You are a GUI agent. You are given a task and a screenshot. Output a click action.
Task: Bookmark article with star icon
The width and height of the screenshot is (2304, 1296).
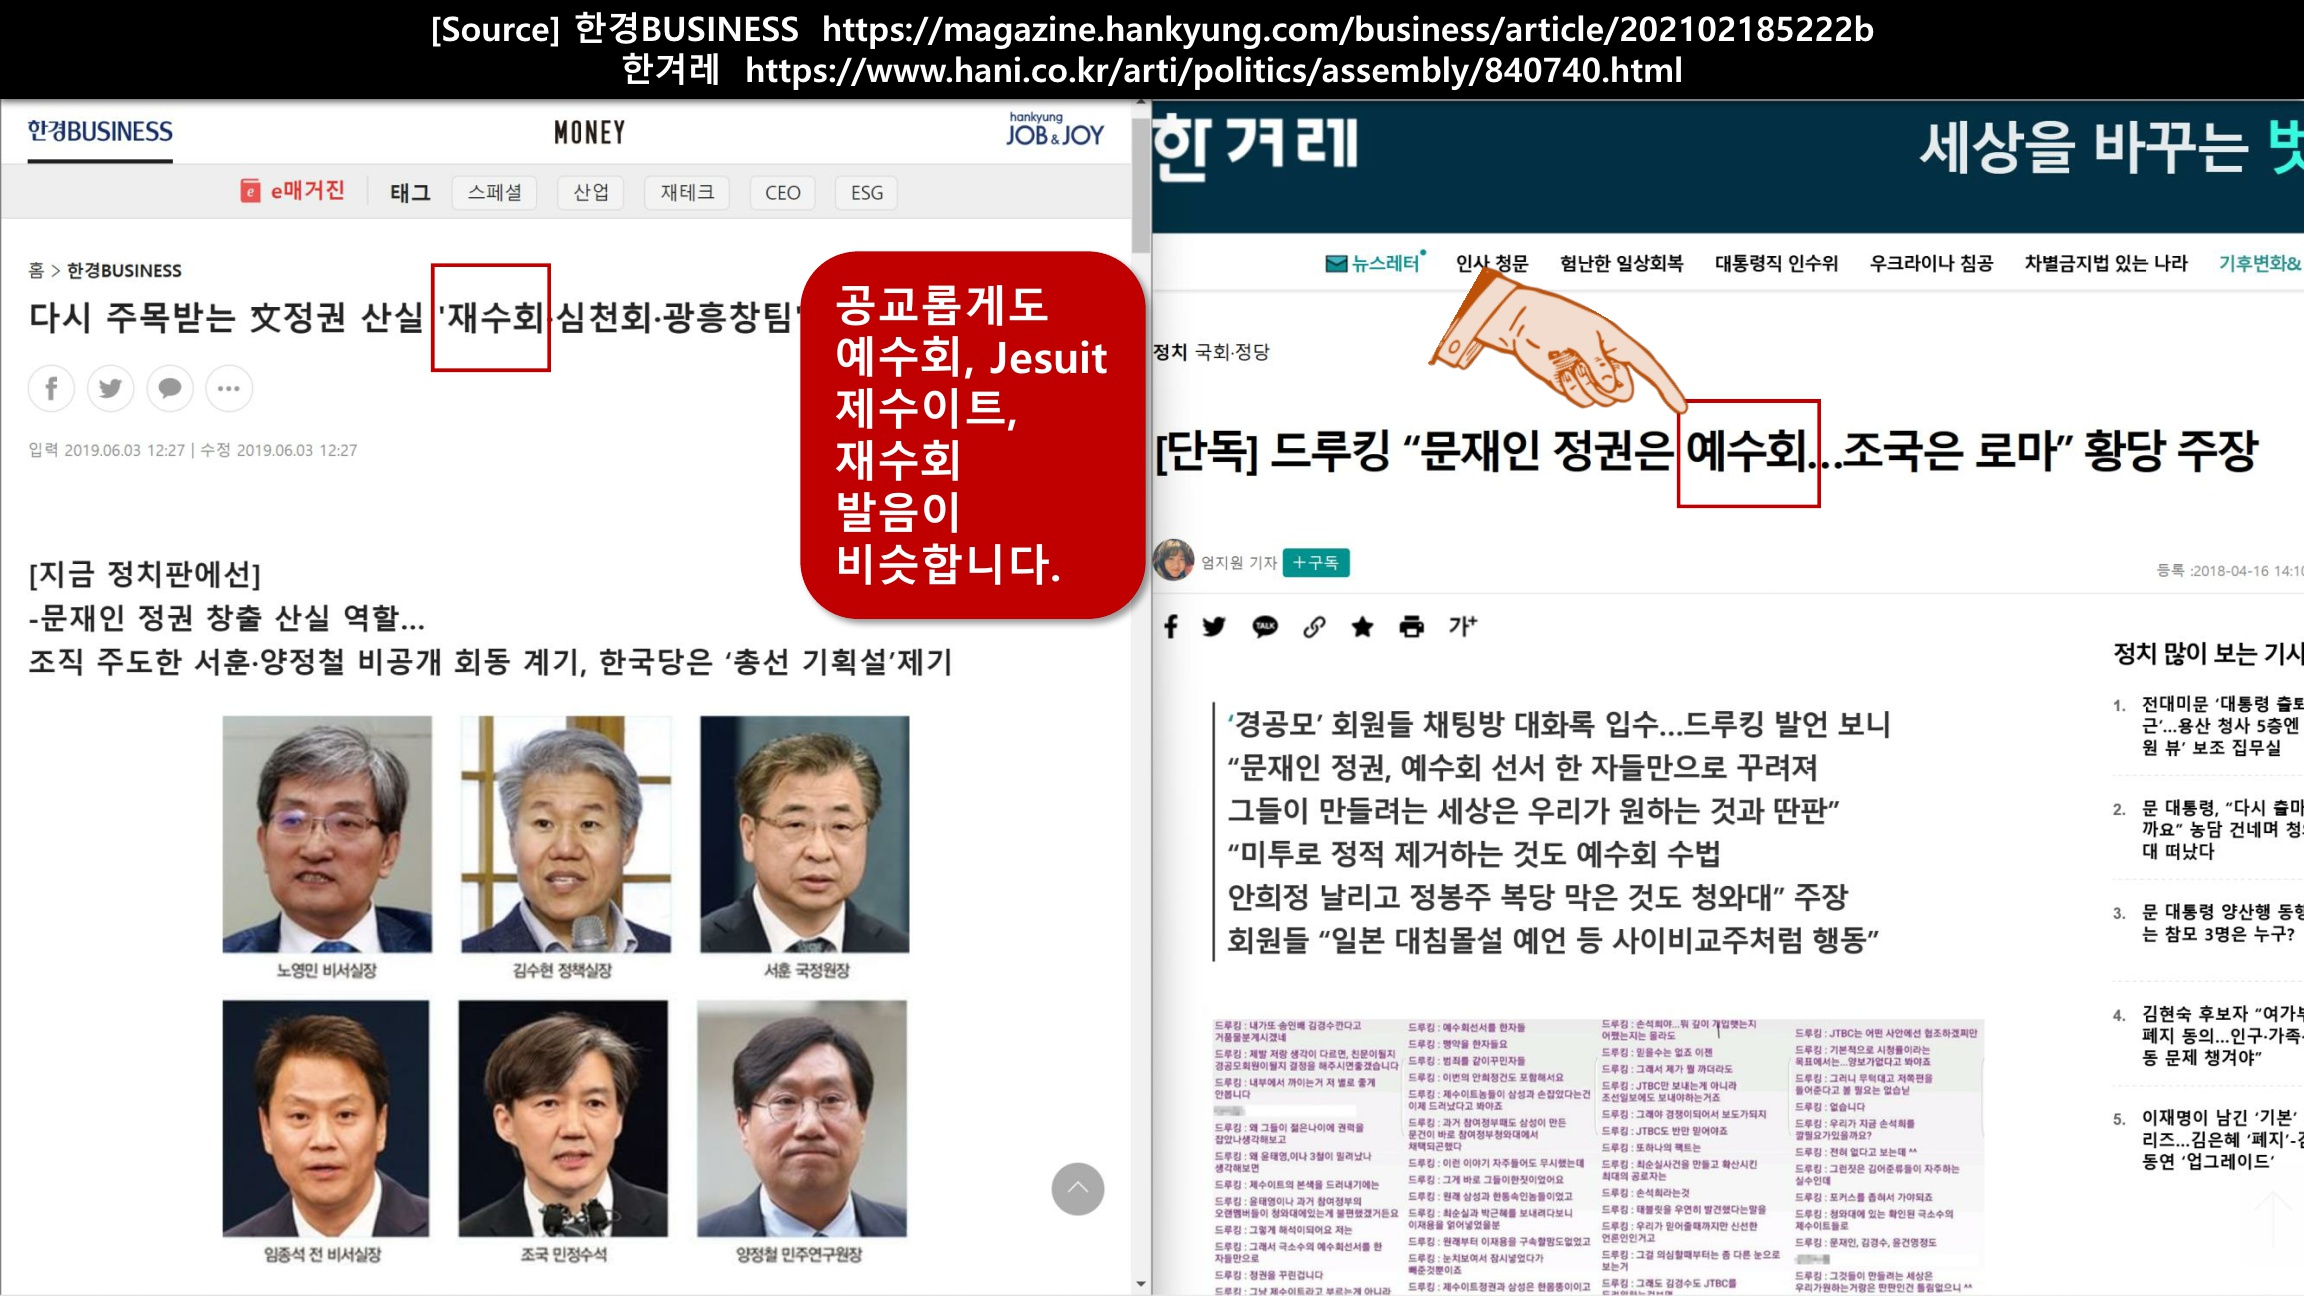pyautogui.click(x=1362, y=626)
